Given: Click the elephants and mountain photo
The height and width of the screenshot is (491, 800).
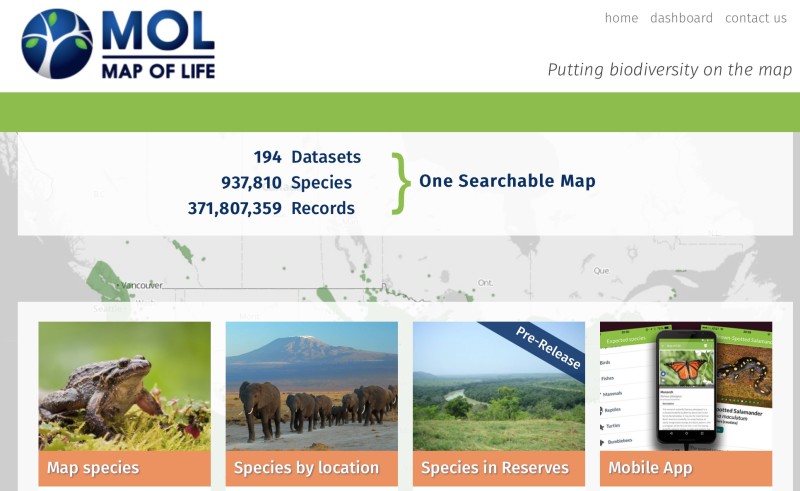Looking at the screenshot, I should point(312,386).
